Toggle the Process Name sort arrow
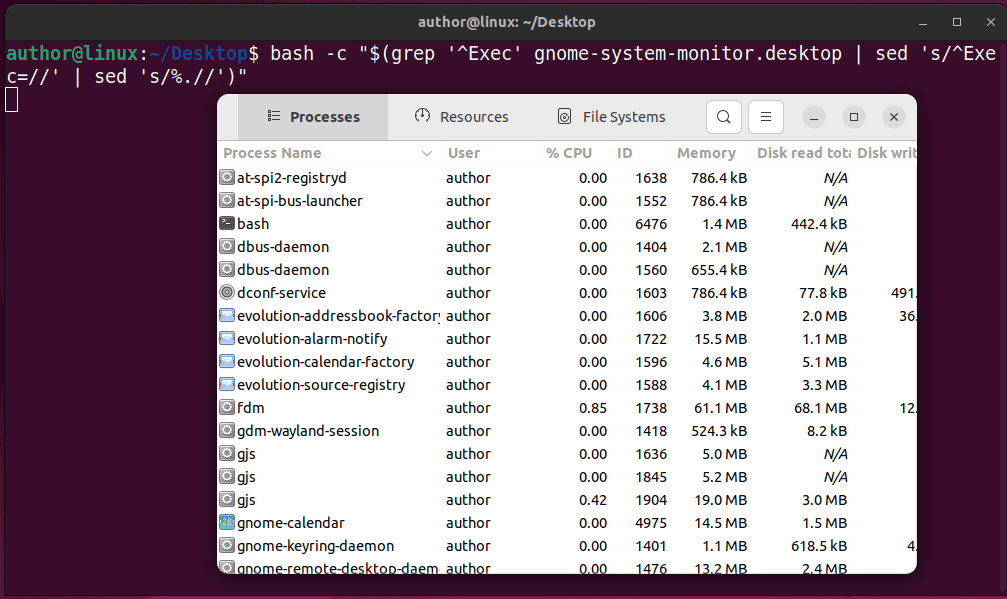1007x599 pixels. (x=428, y=153)
